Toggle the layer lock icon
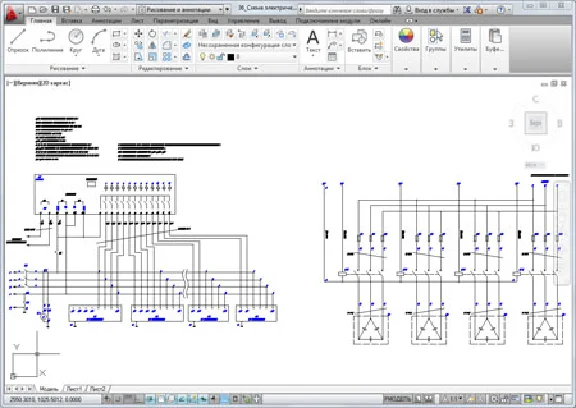Image resolution: width=576 pixels, height=408 pixels. coord(220,57)
